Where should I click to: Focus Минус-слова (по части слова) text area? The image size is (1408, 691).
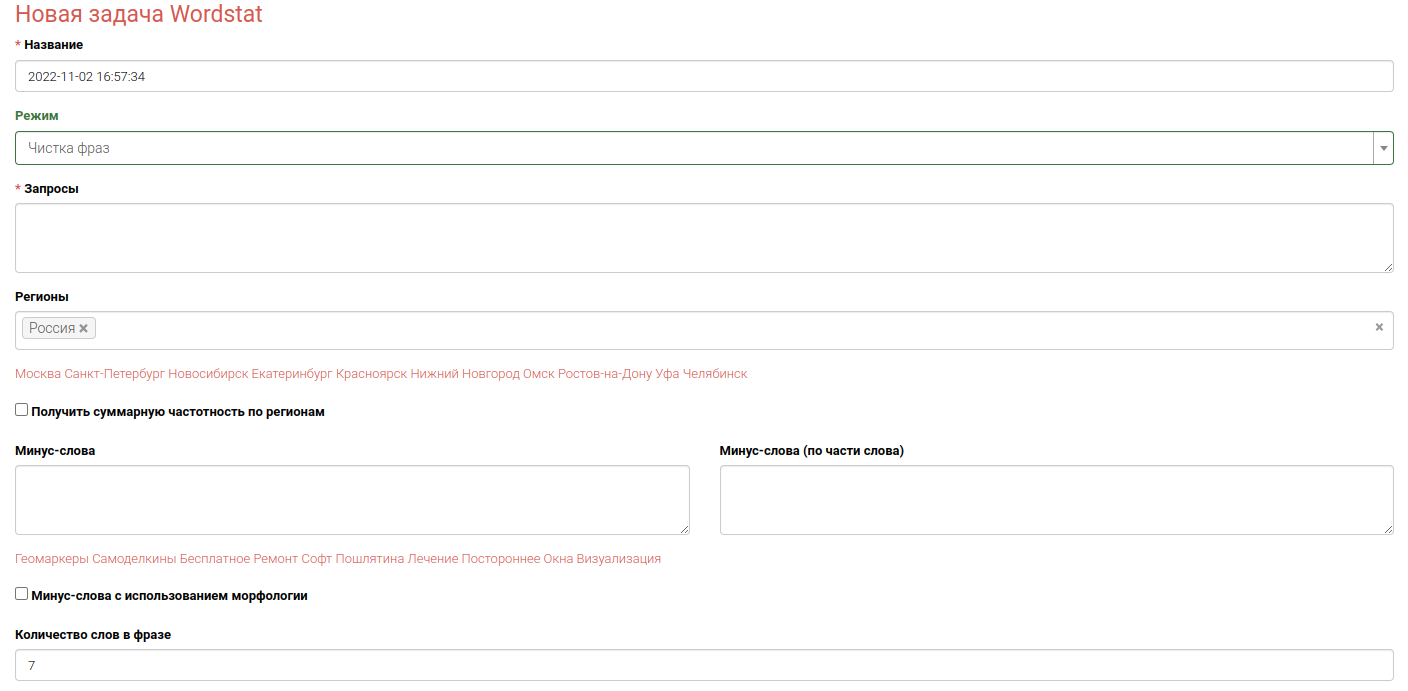[1056, 500]
